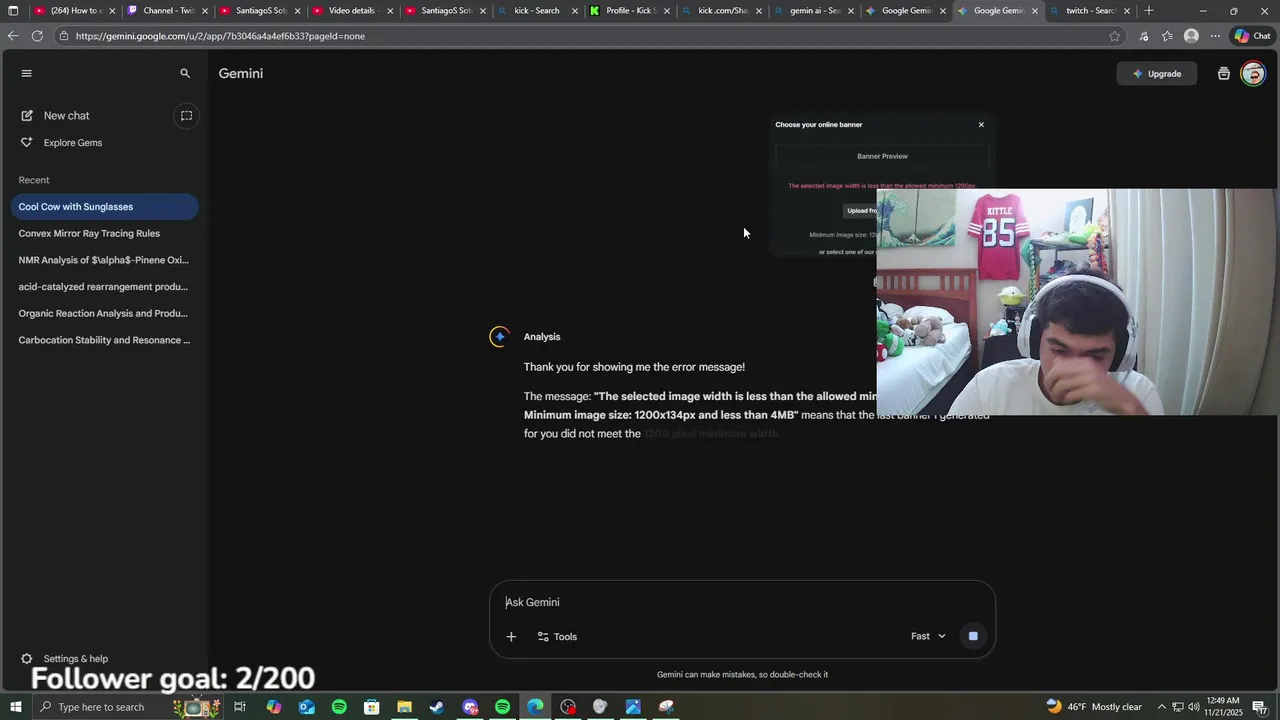This screenshot has width=1280, height=720.
Task: Open the taskbar clock 12:49 AM
Action: 1223,707
